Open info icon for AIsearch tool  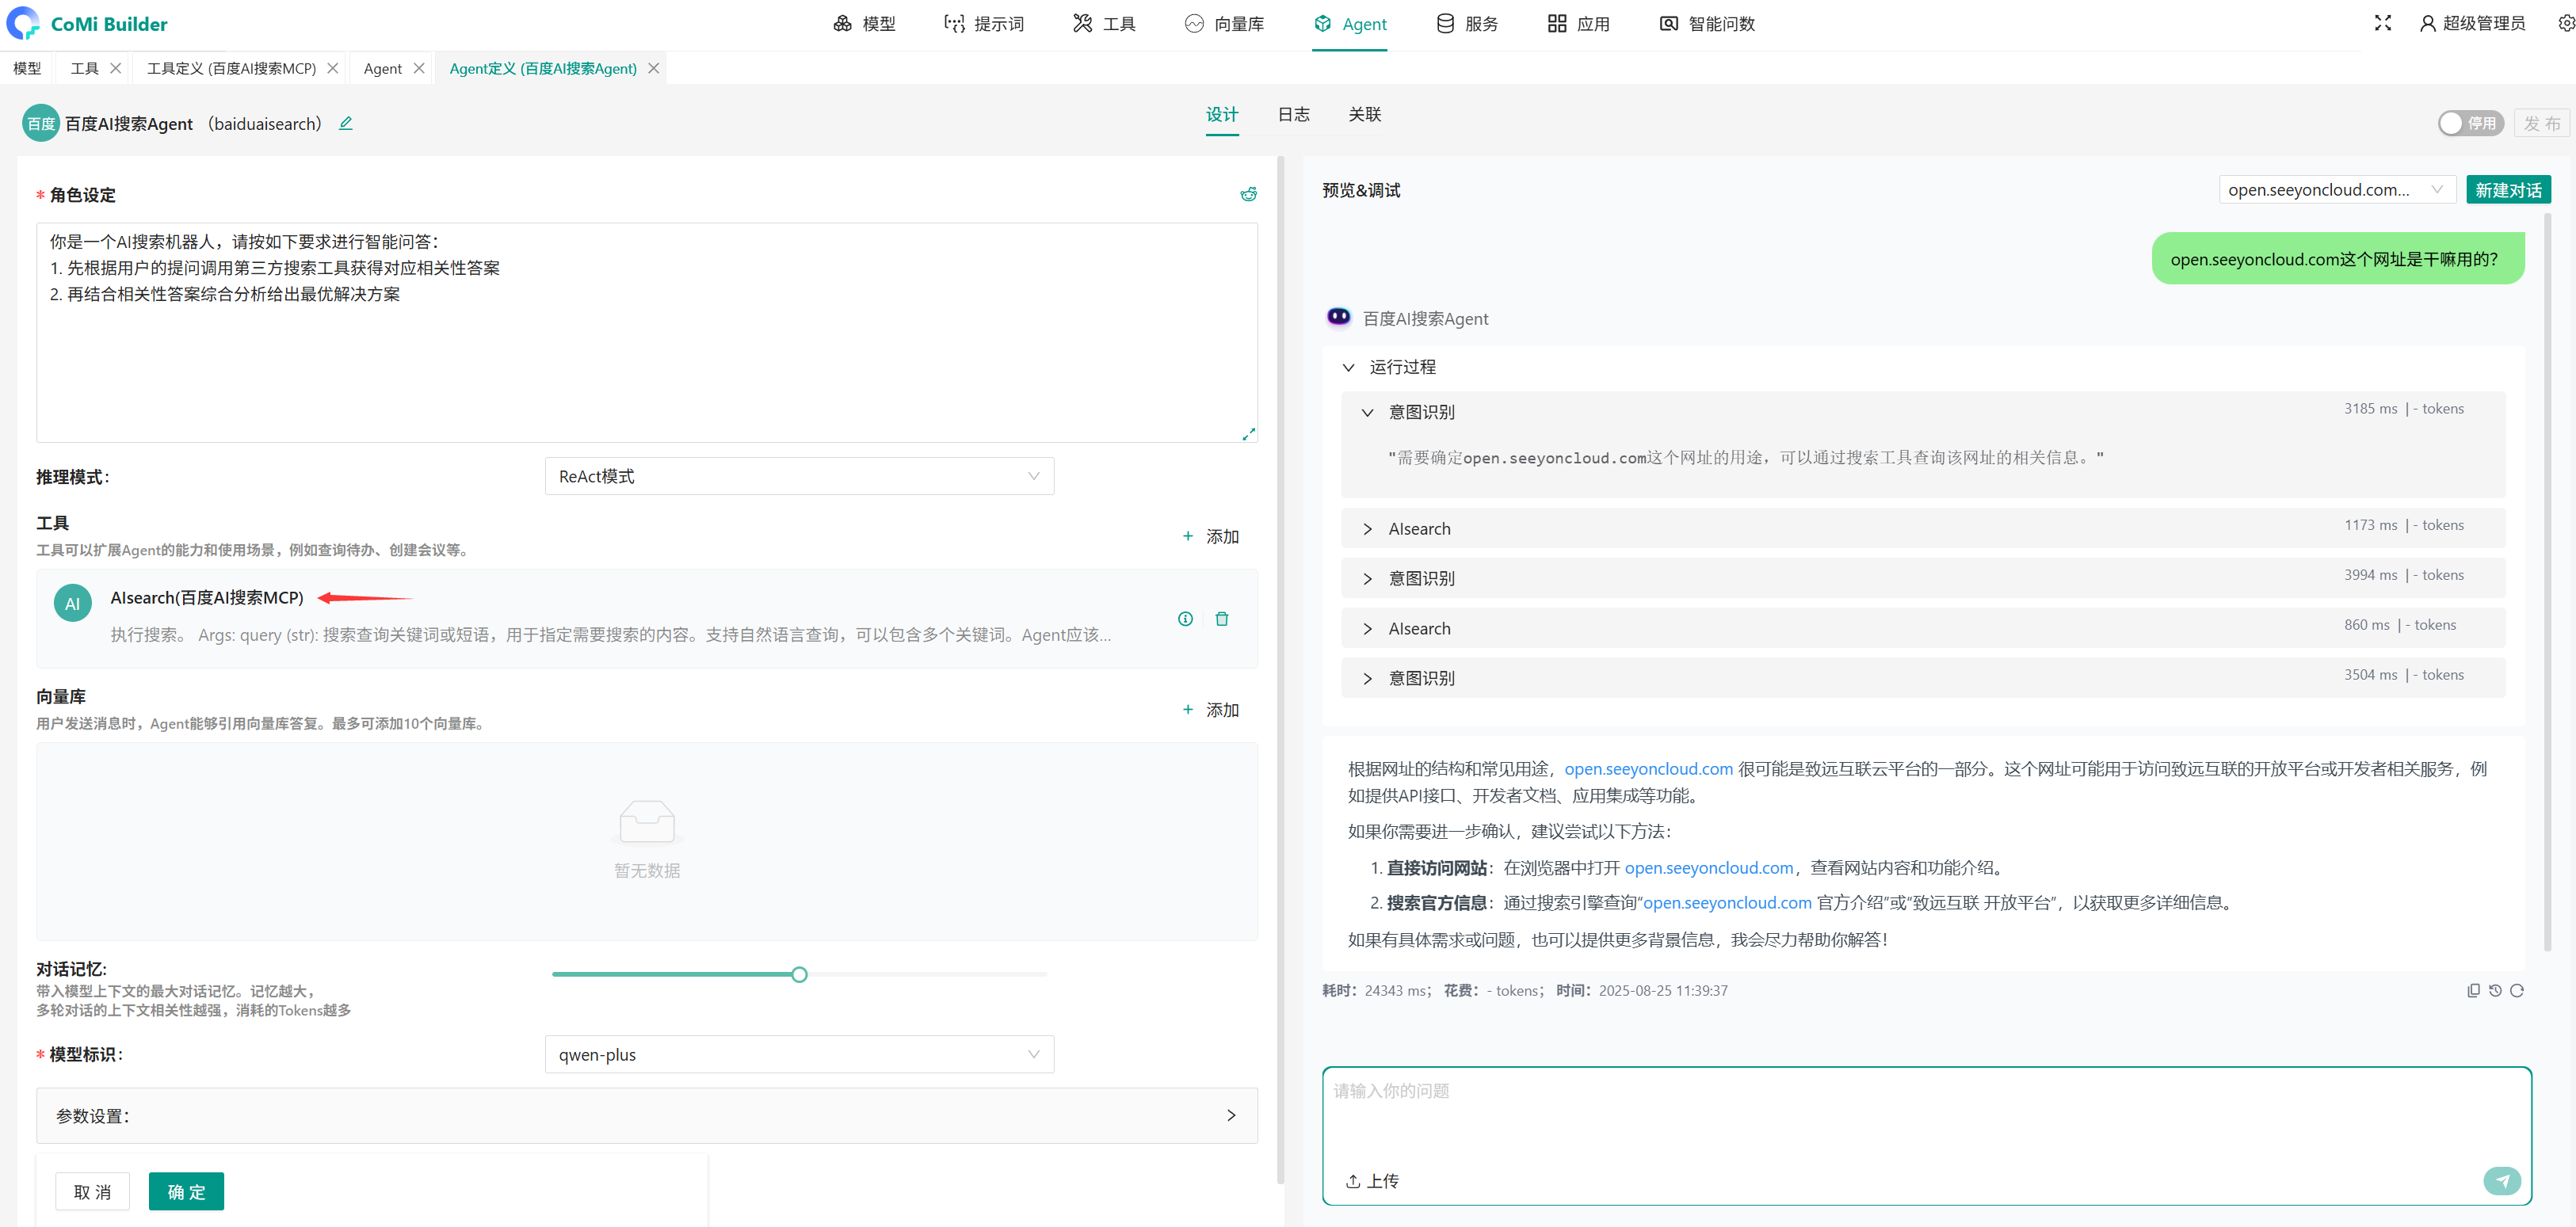(1185, 619)
